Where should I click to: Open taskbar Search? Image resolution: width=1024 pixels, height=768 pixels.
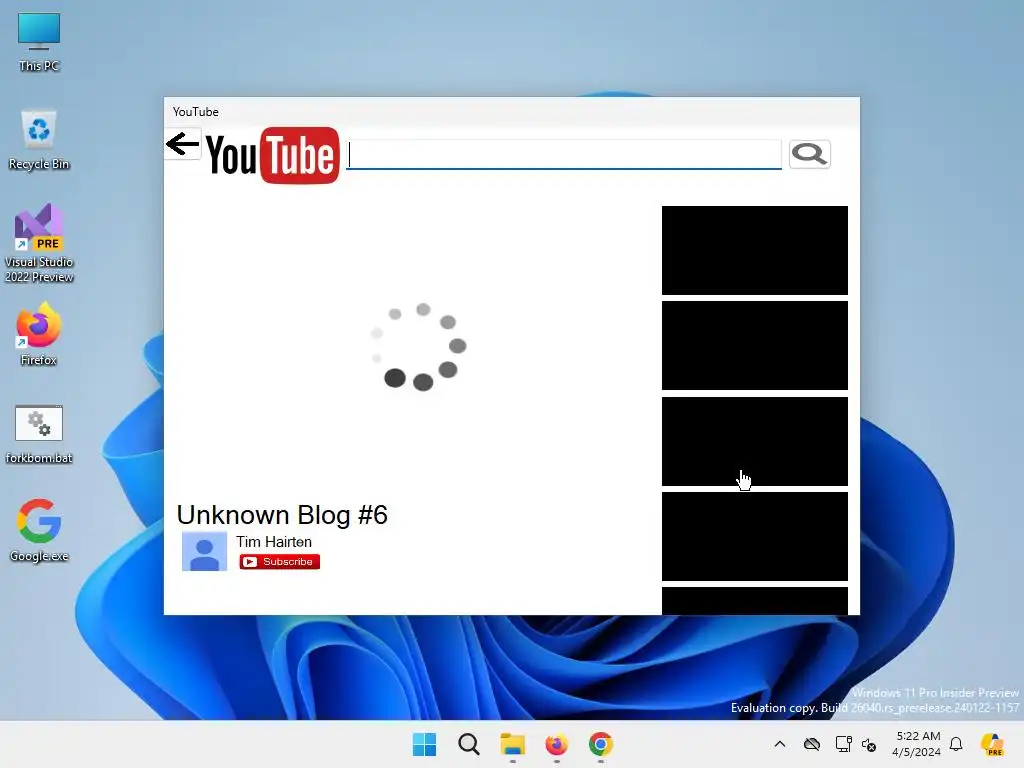(469, 744)
